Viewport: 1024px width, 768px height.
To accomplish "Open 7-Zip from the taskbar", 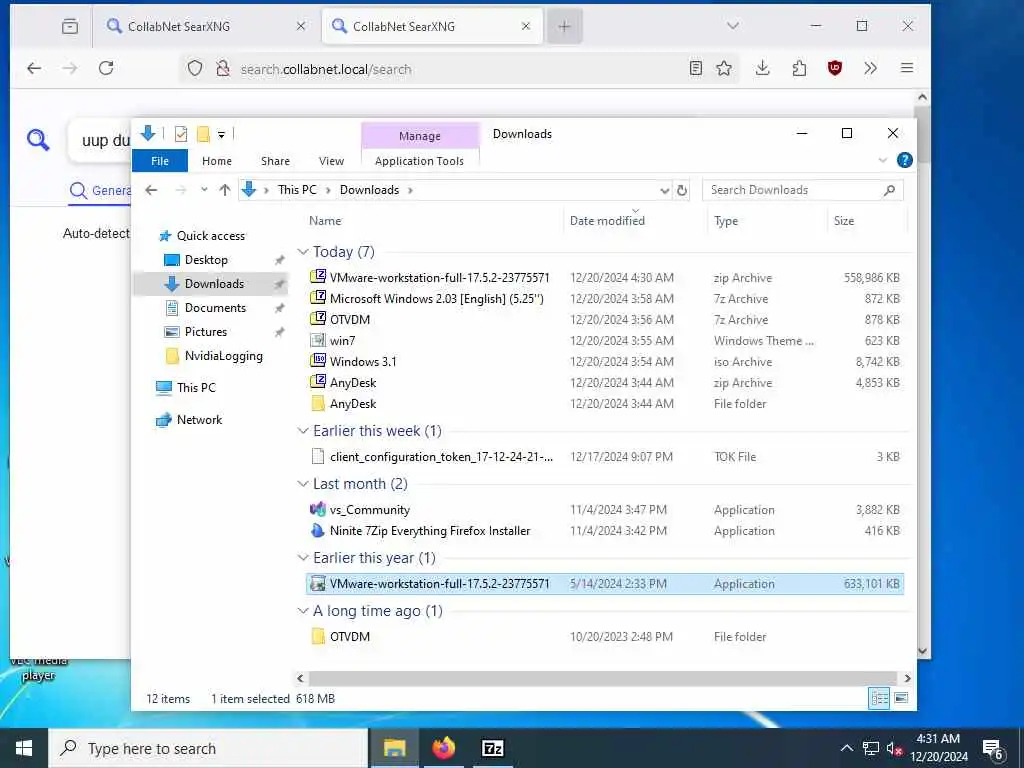I will 492,748.
